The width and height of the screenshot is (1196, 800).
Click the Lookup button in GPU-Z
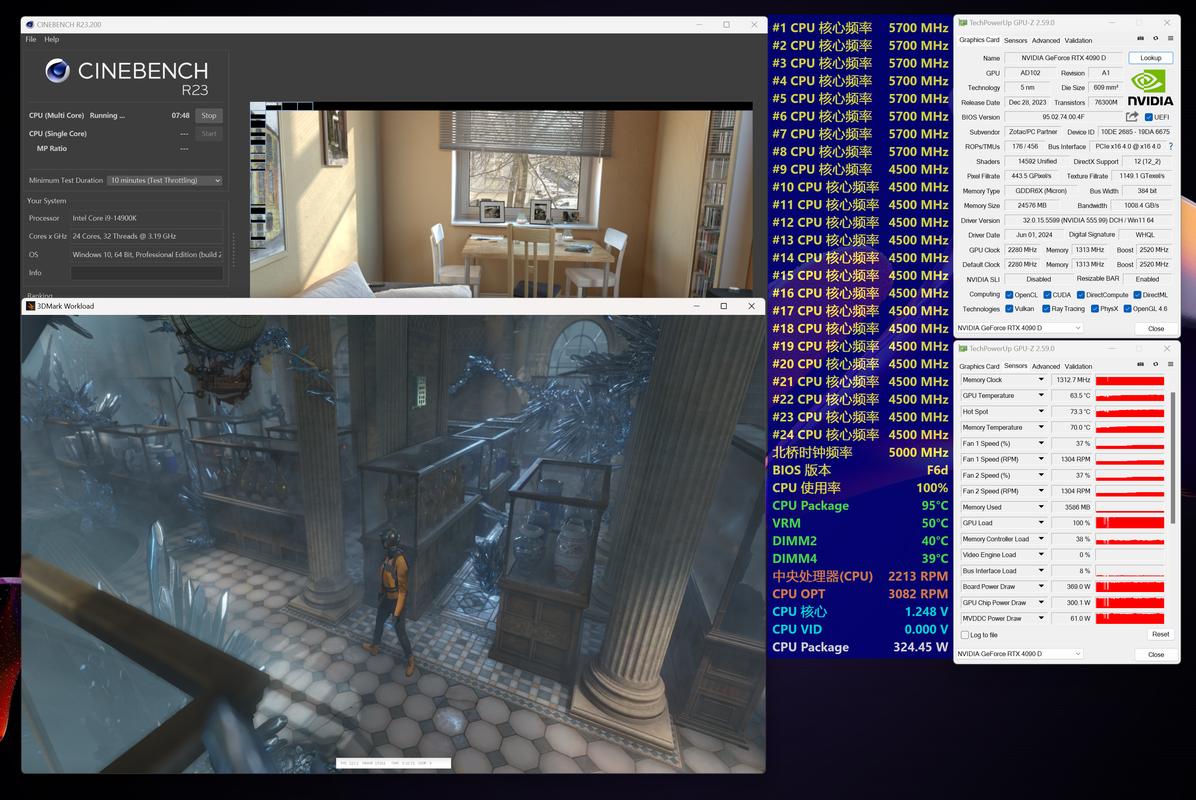coord(1151,58)
